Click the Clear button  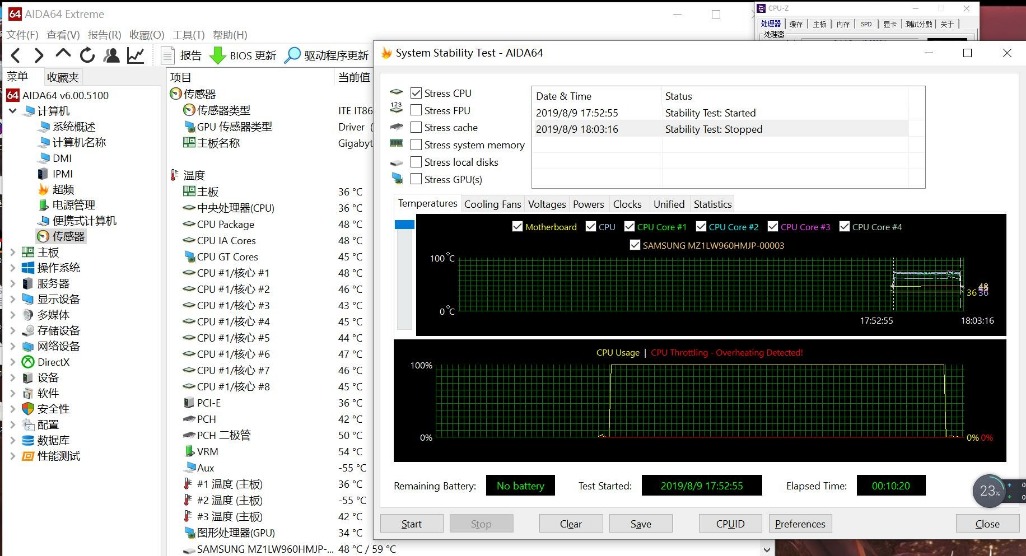click(571, 523)
